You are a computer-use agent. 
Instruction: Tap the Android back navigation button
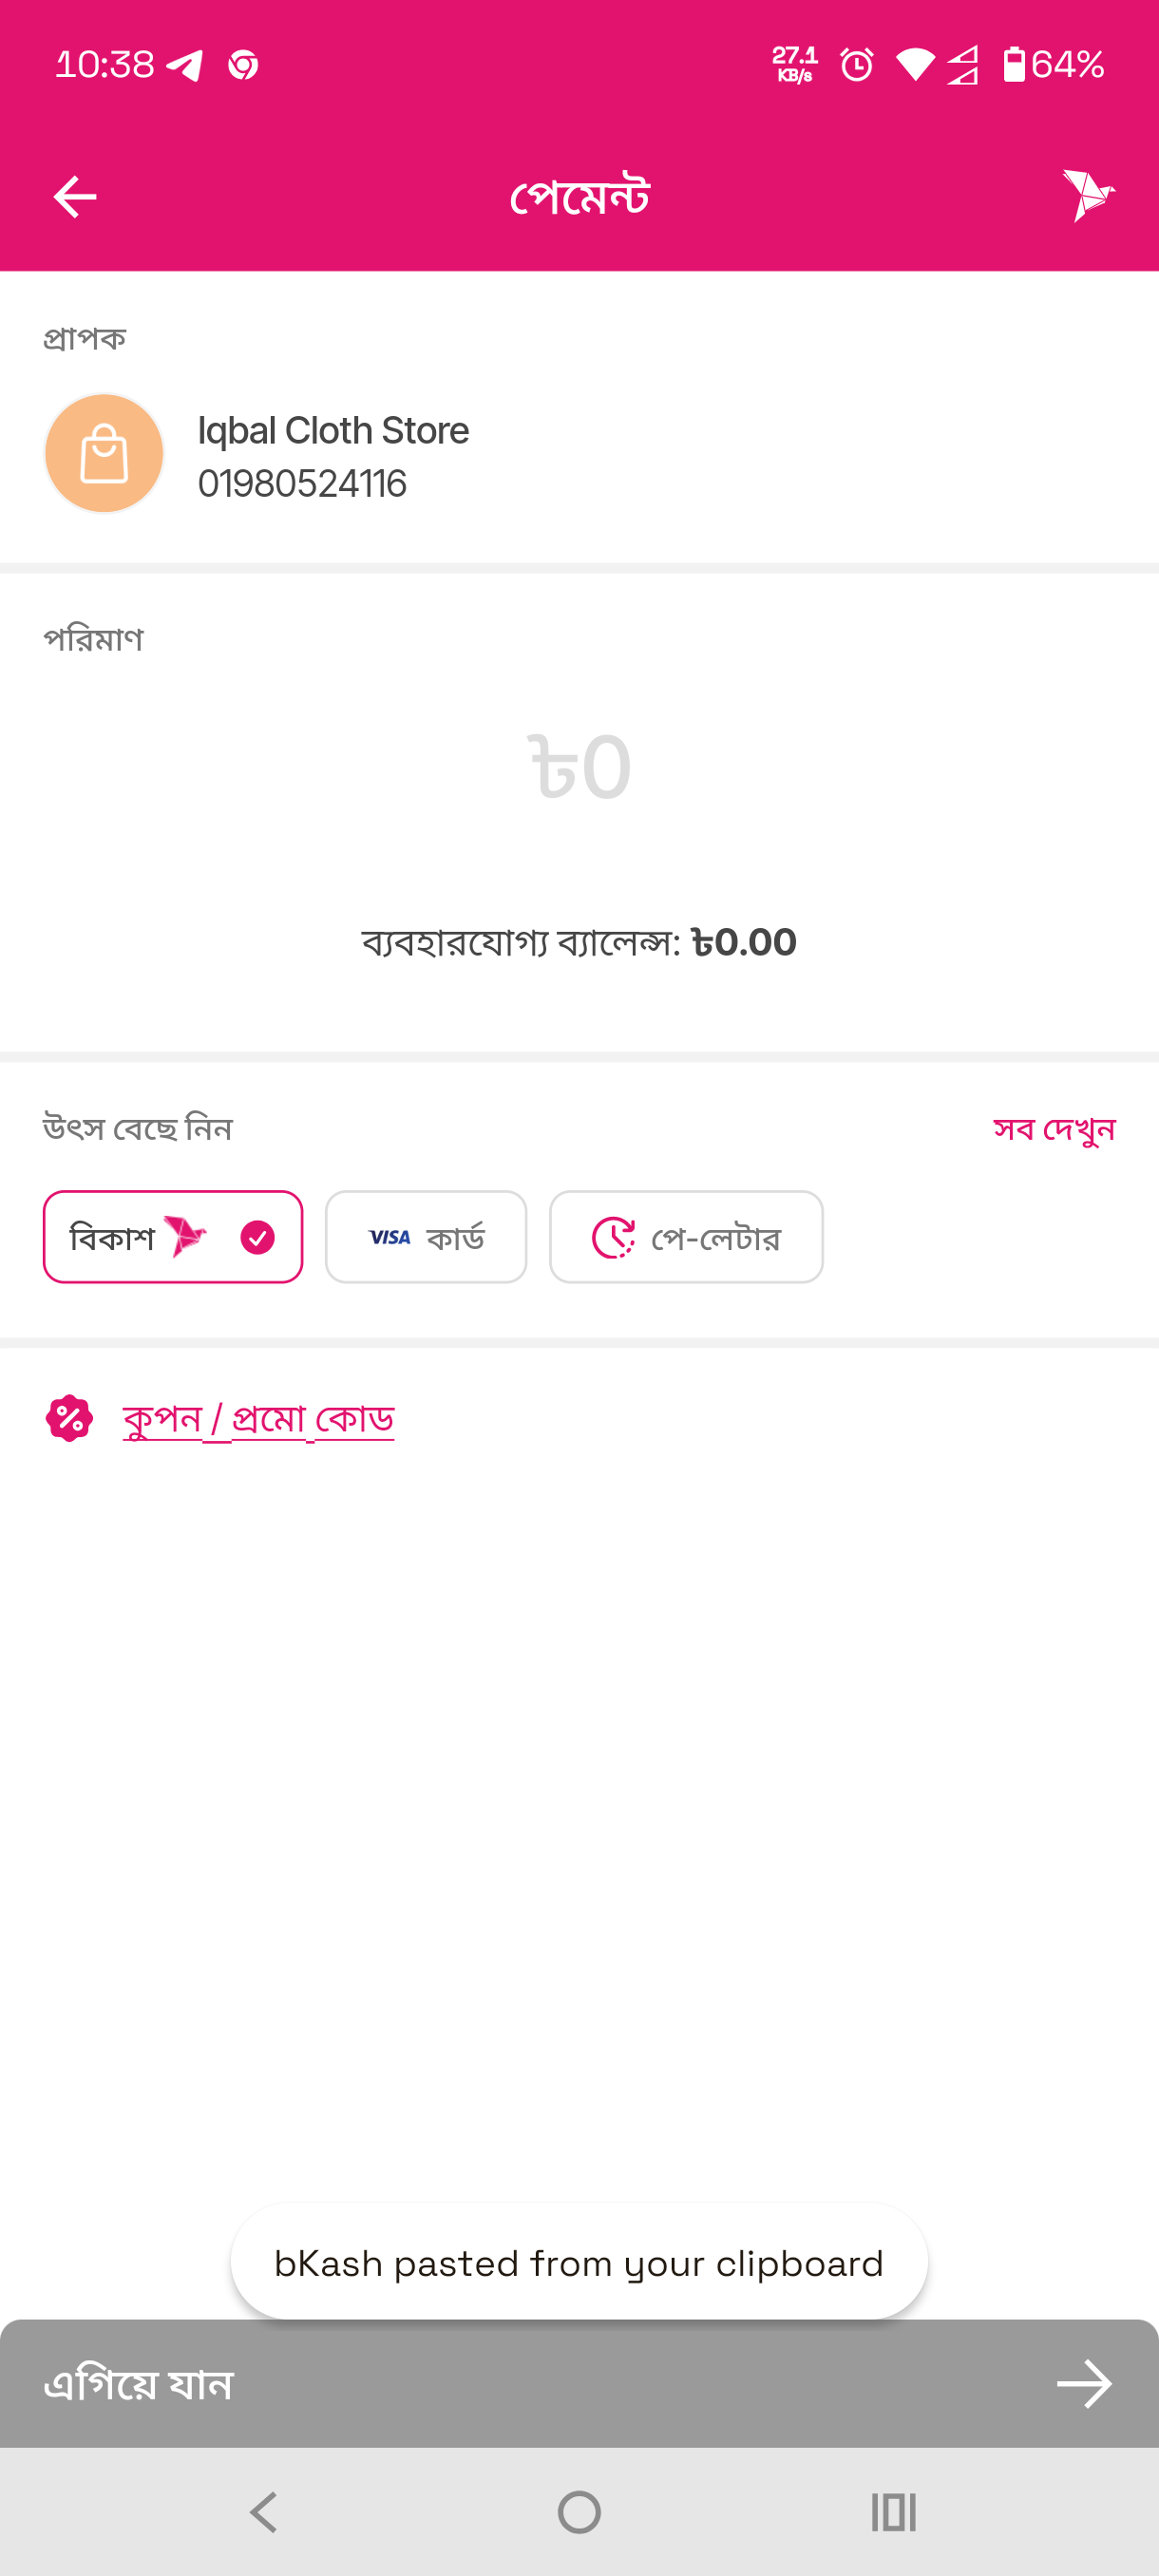click(x=263, y=2511)
